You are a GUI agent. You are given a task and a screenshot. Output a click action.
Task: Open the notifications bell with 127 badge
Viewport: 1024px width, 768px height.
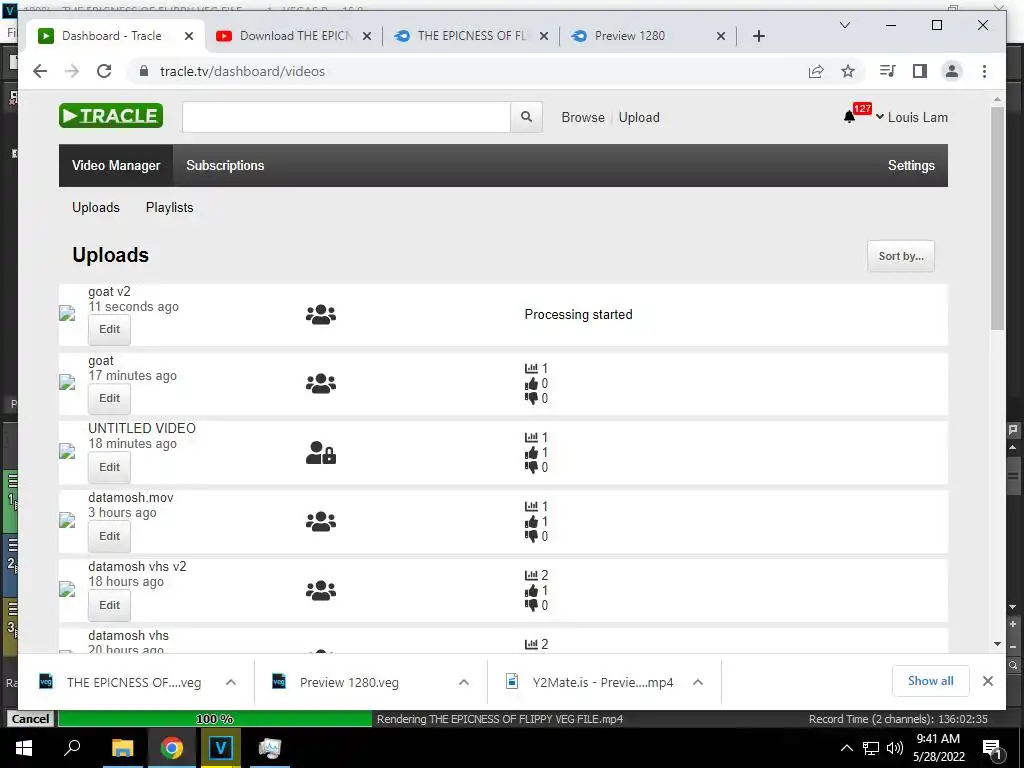pos(849,117)
